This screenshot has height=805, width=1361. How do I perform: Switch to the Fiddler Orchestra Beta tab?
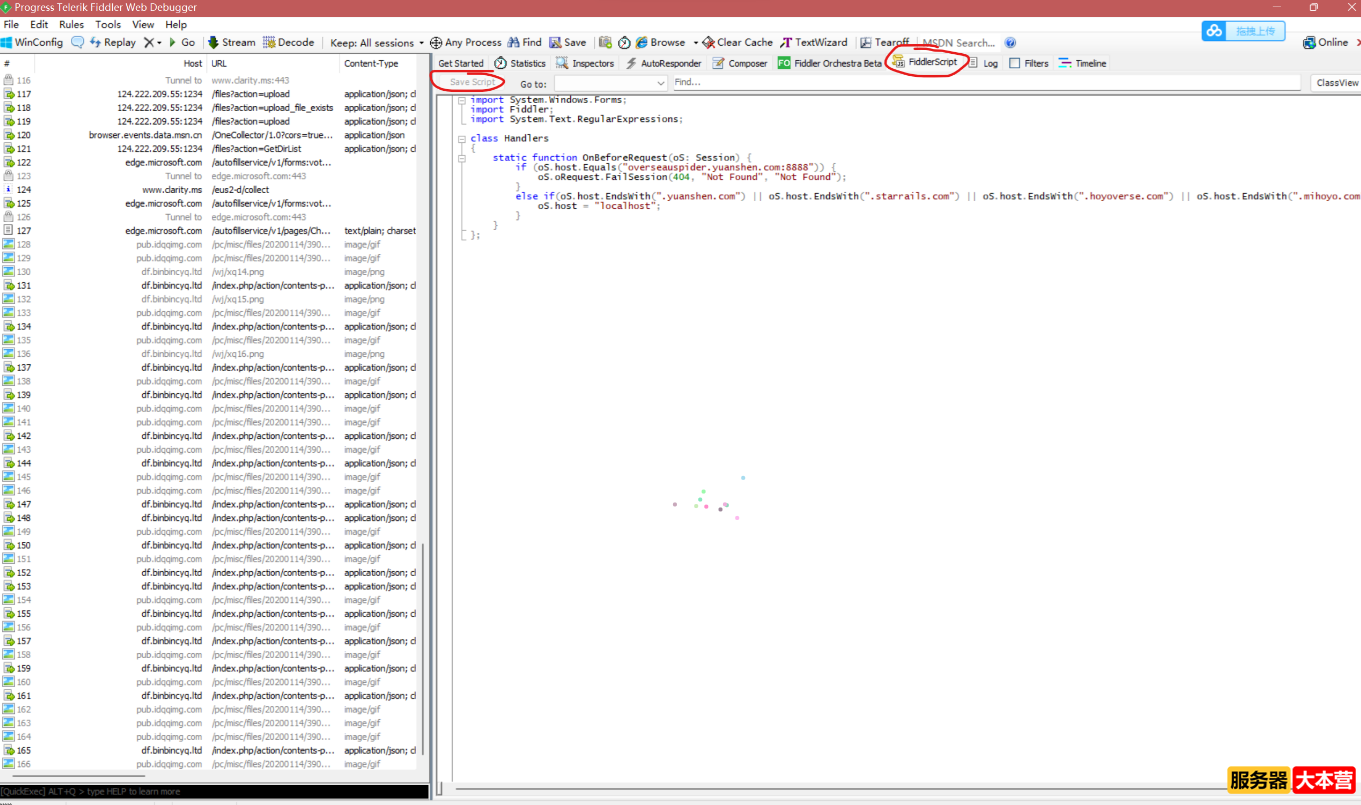click(x=830, y=63)
